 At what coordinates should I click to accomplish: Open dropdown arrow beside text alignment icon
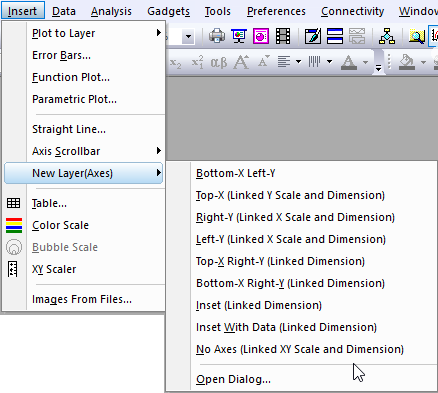click(x=298, y=62)
